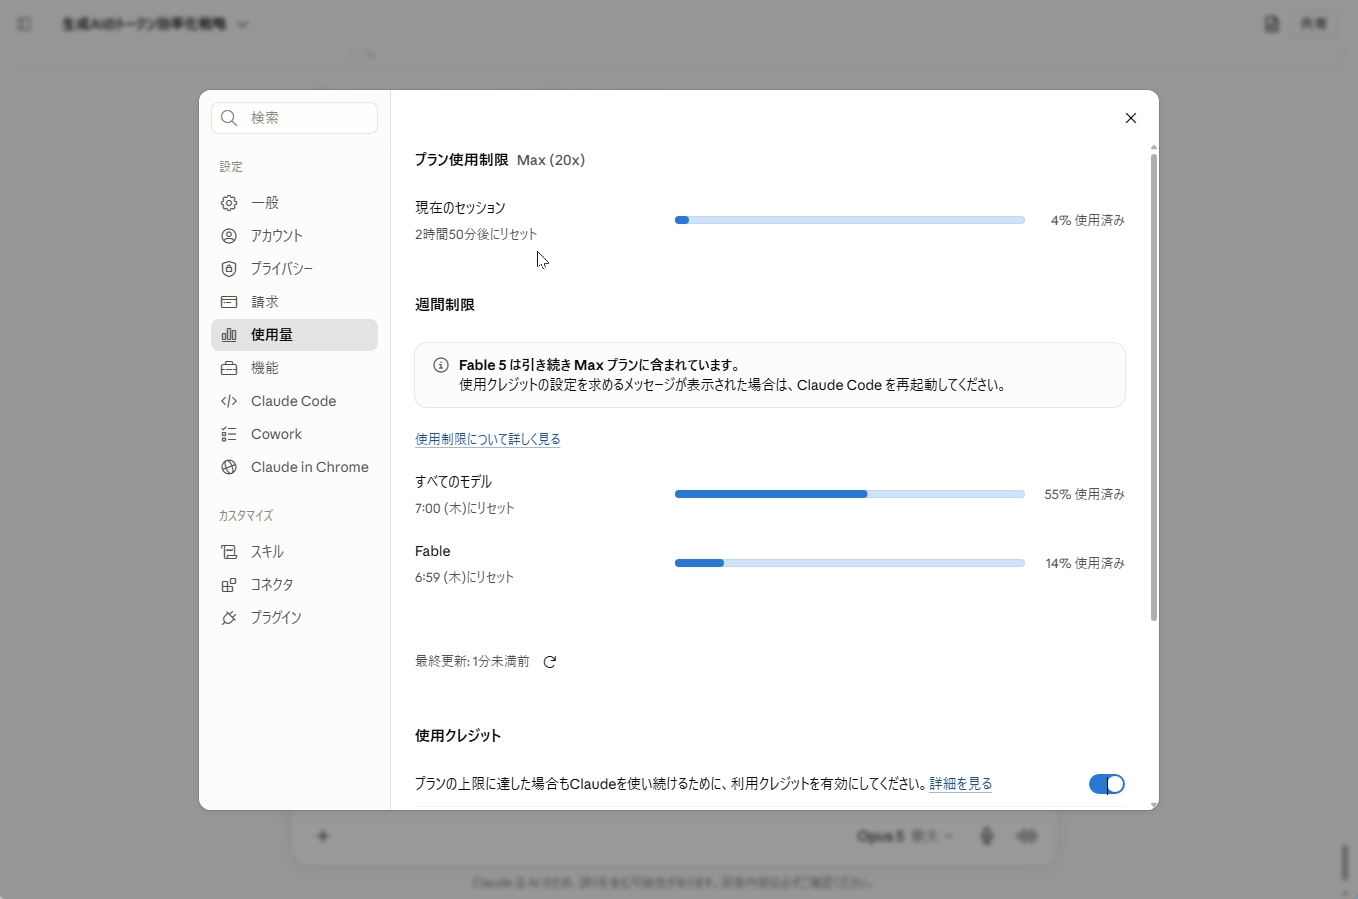Open 一般 settings page
The width and height of the screenshot is (1358, 899).
(x=294, y=203)
